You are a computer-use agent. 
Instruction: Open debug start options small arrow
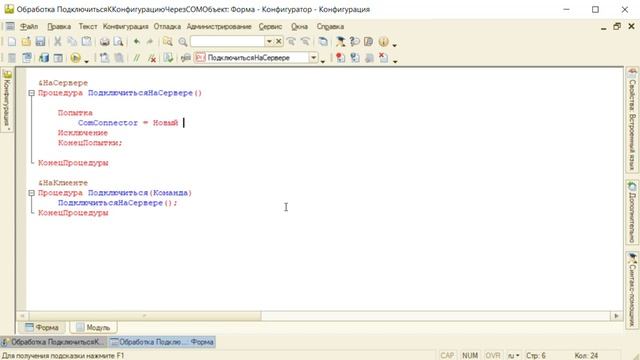tap(86, 61)
